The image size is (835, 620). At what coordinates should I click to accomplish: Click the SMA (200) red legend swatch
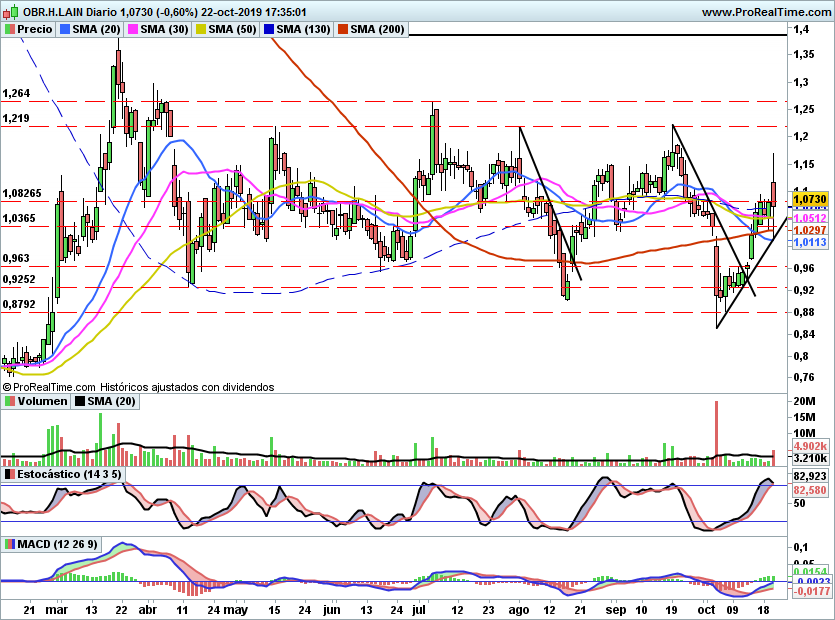[343, 29]
